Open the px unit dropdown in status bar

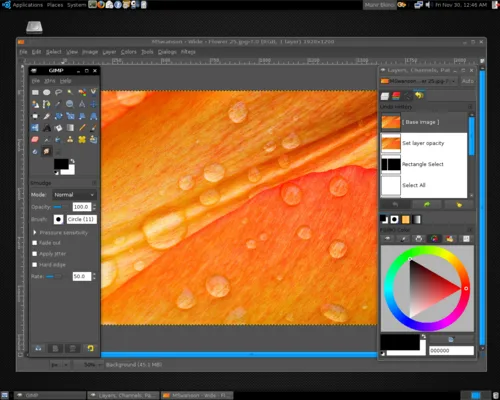pos(60,365)
